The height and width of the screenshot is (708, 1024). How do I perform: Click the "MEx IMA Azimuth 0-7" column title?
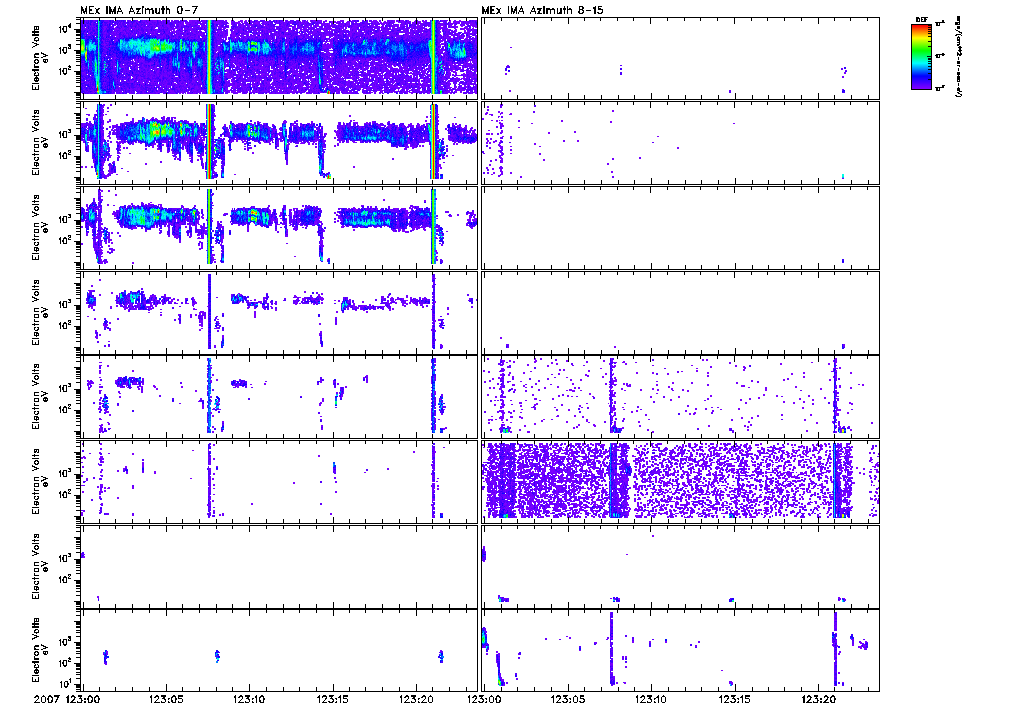[x=138, y=10]
